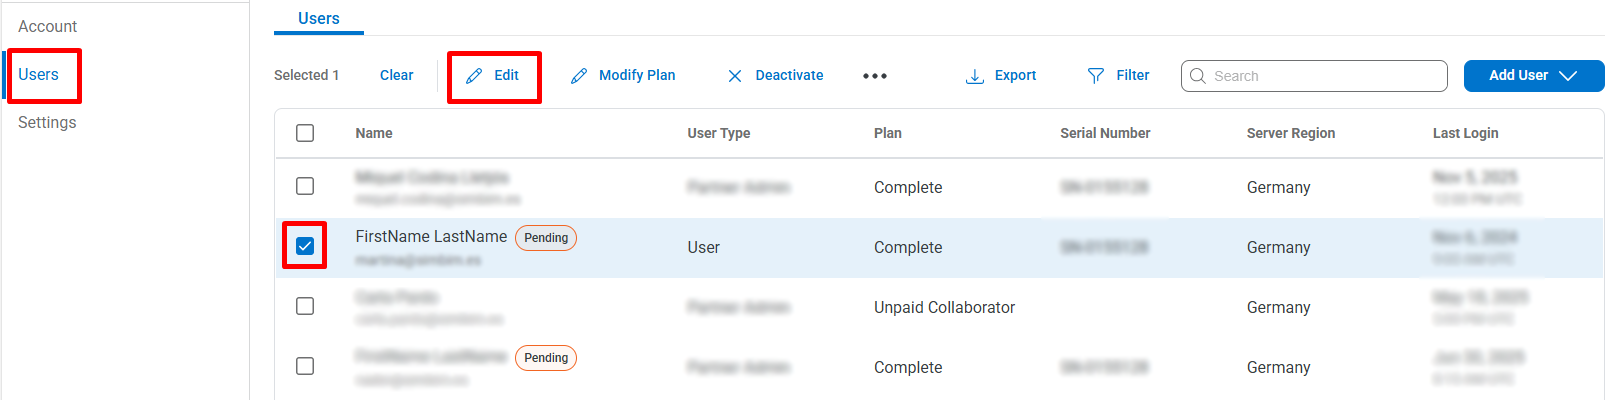Expand the Add User dropdown chevron
This screenshot has width=1624, height=400.
pyautogui.click(x=1568, y=76)
